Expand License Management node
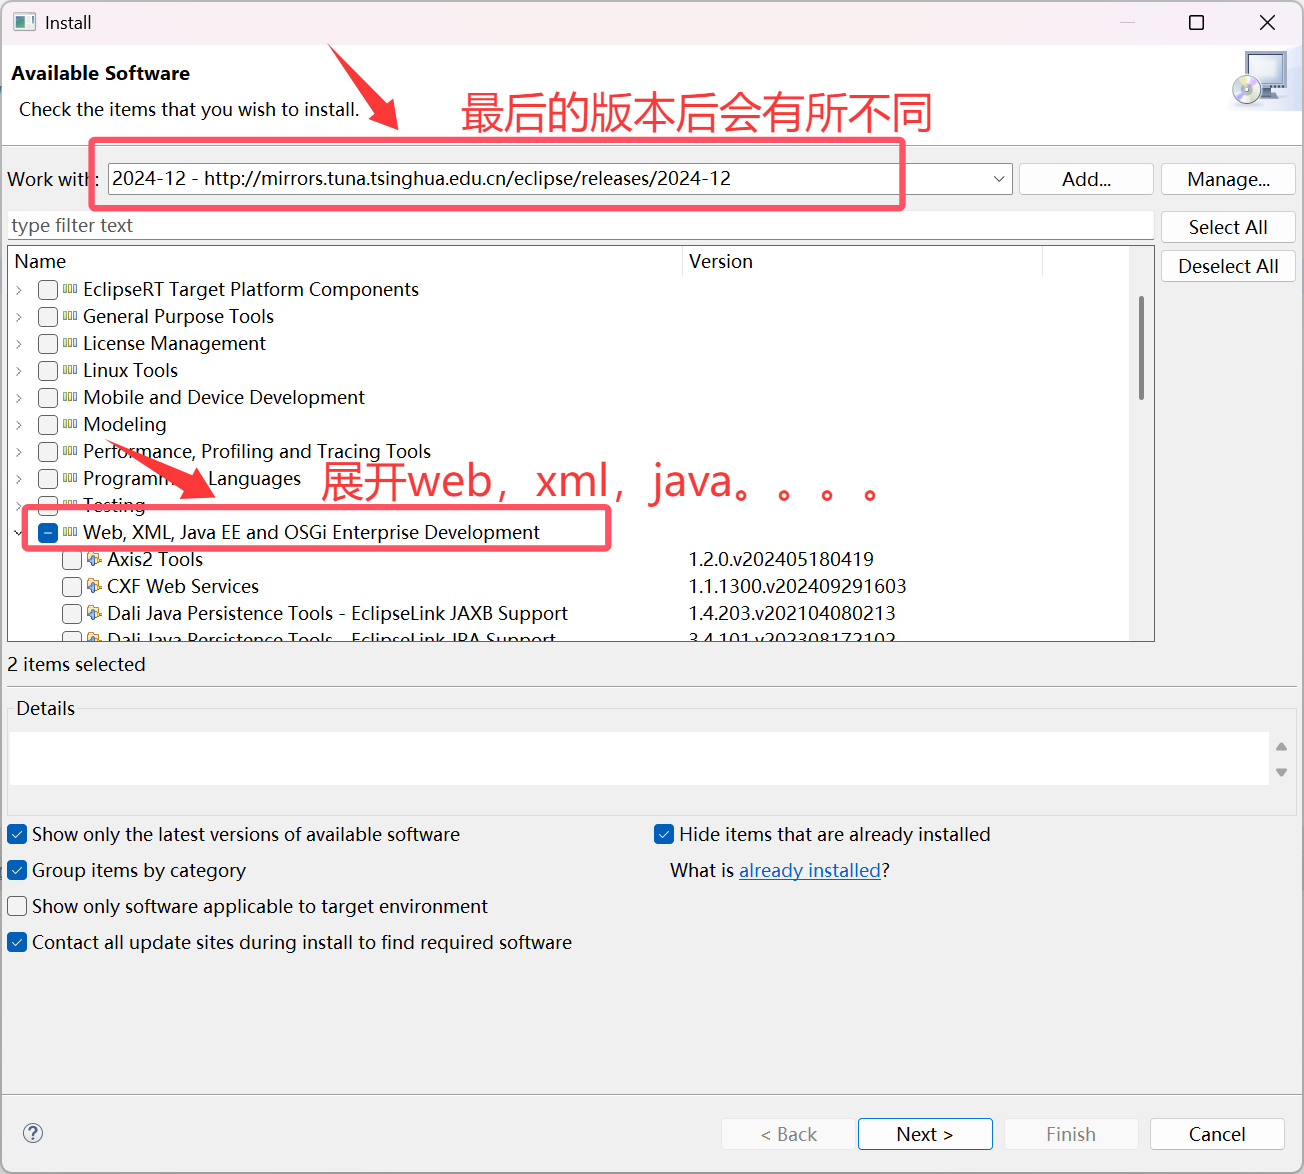Screen dimensions: 1304x1174 pos(19,344)
